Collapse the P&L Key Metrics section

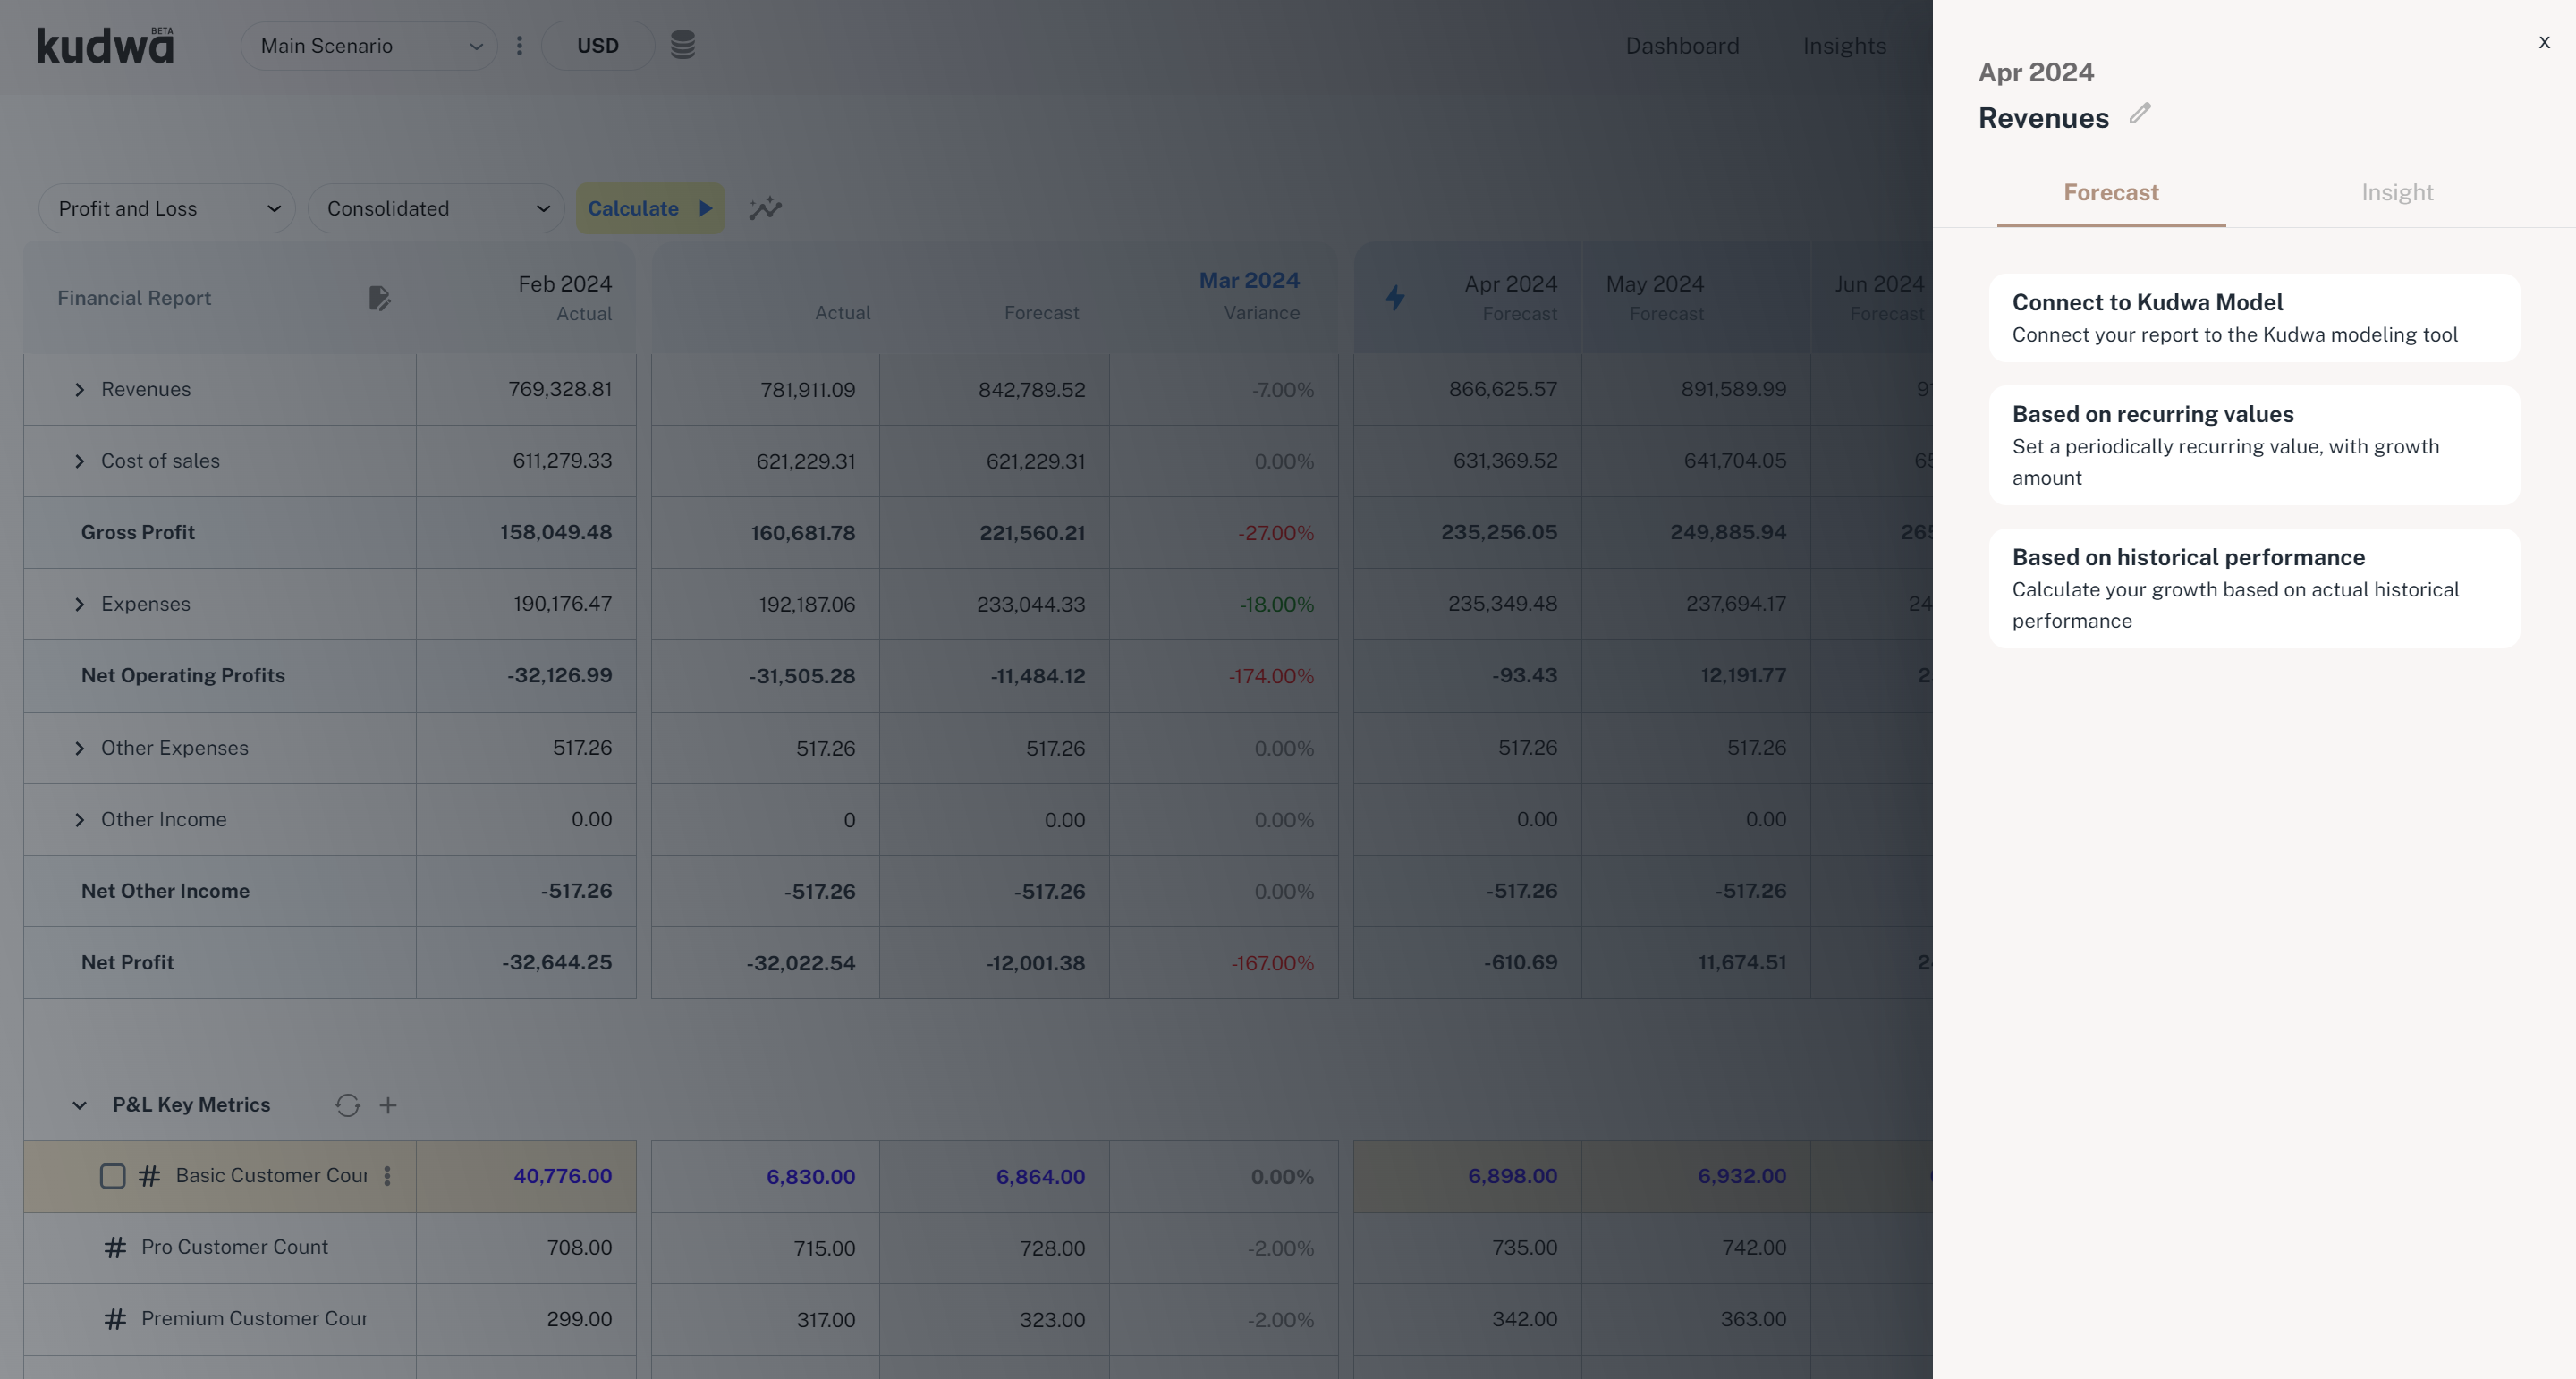[x=80, y=1105]
